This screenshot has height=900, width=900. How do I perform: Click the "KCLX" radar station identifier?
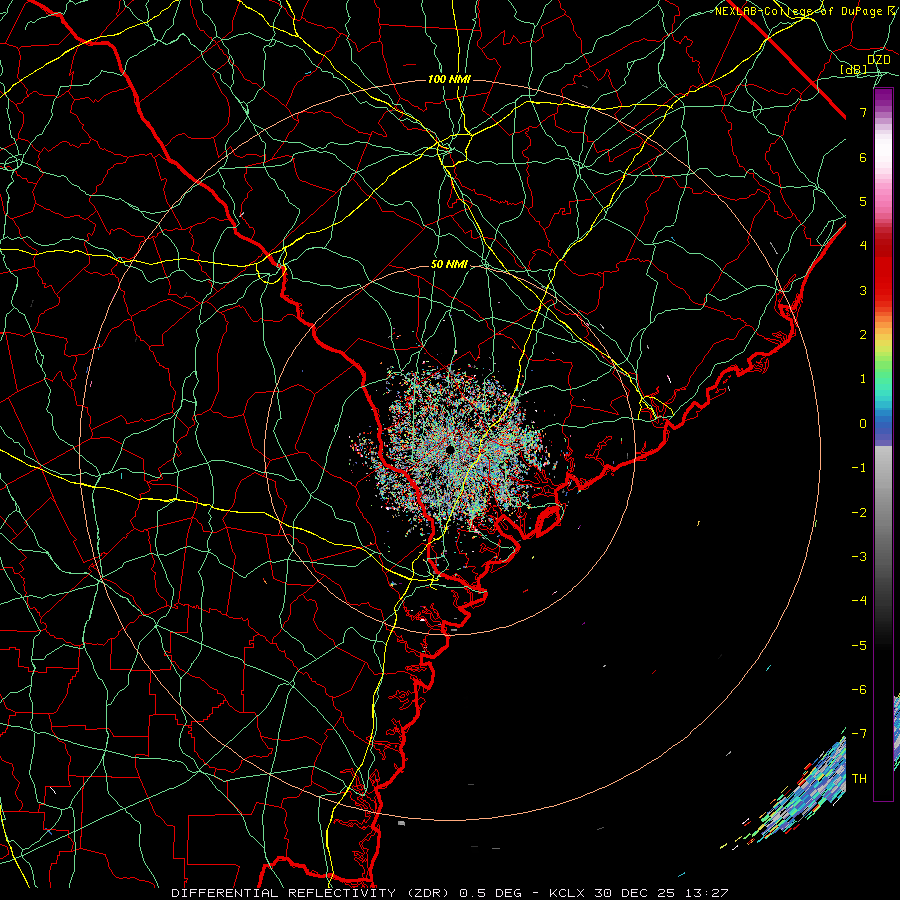pyautogui.click(x=567, y=893)
